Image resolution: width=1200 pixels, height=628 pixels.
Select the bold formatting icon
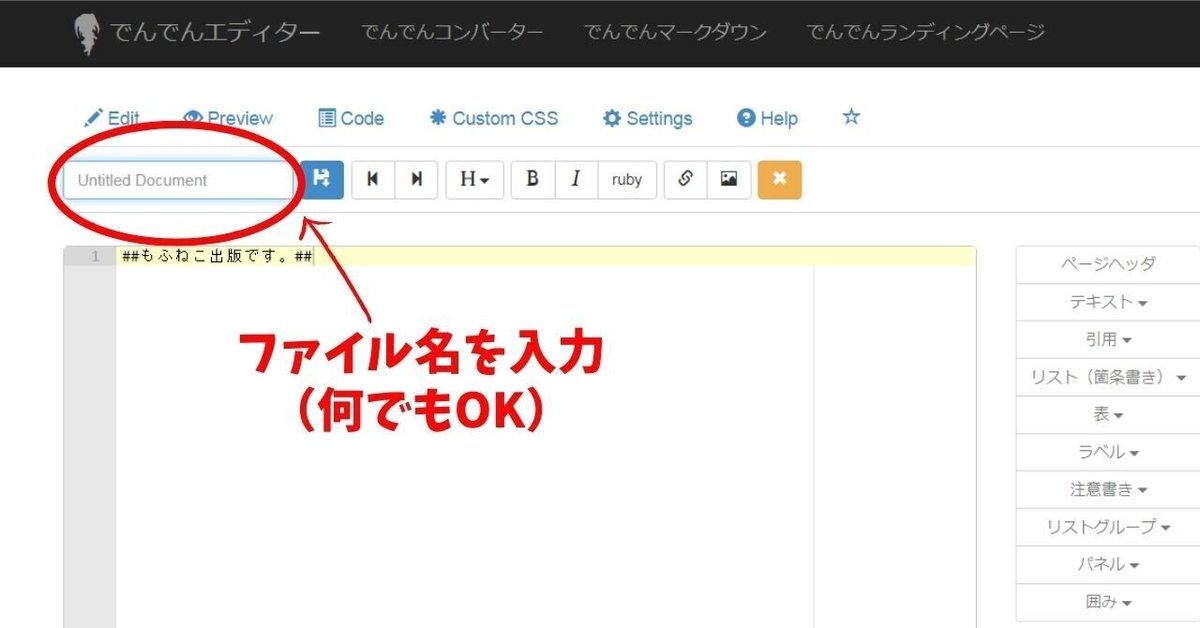[x=532, y=180]
